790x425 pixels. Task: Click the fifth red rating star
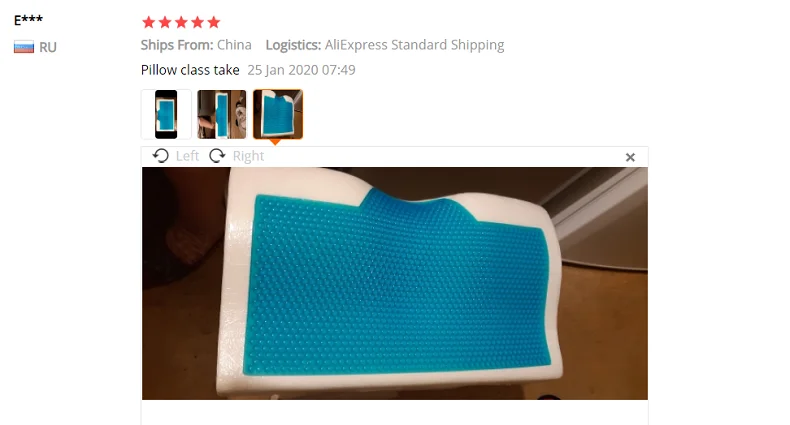point(214,22)
